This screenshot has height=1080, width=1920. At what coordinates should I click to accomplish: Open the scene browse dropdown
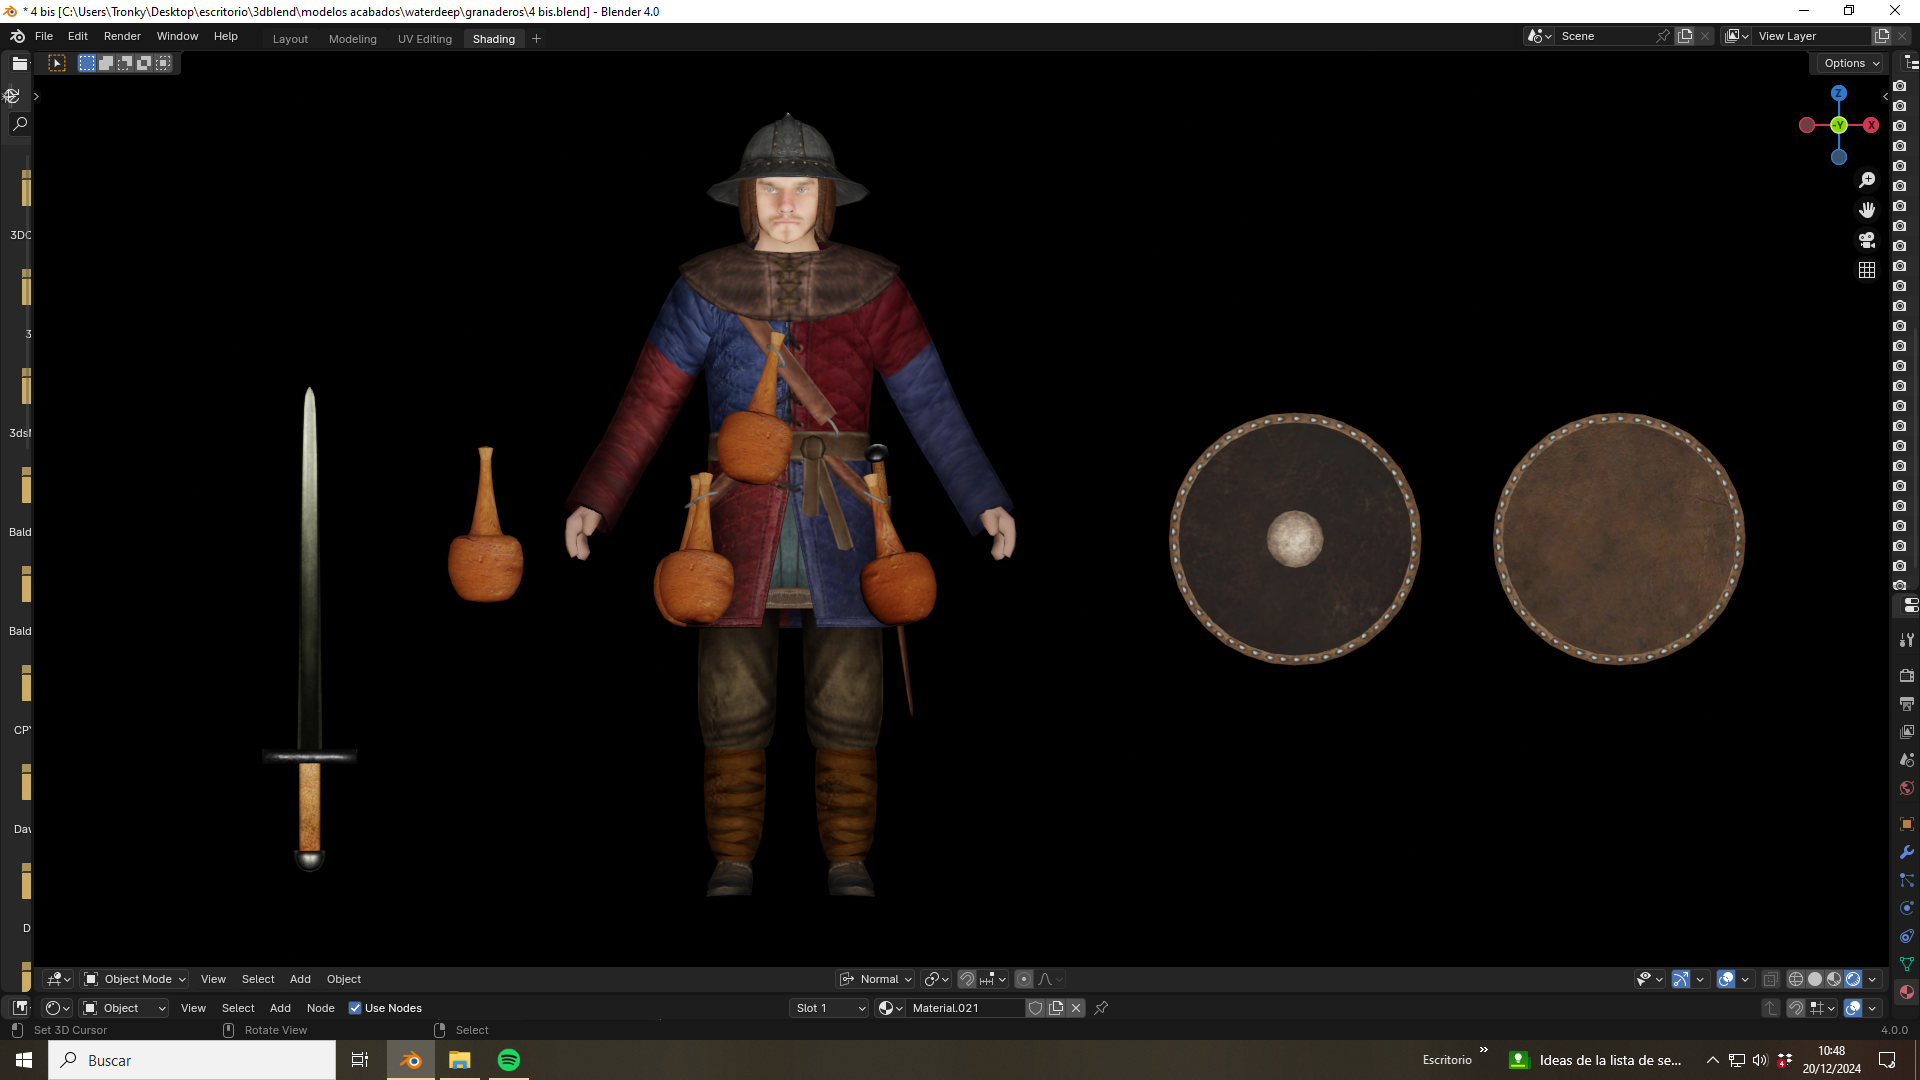pos(1539,36)
